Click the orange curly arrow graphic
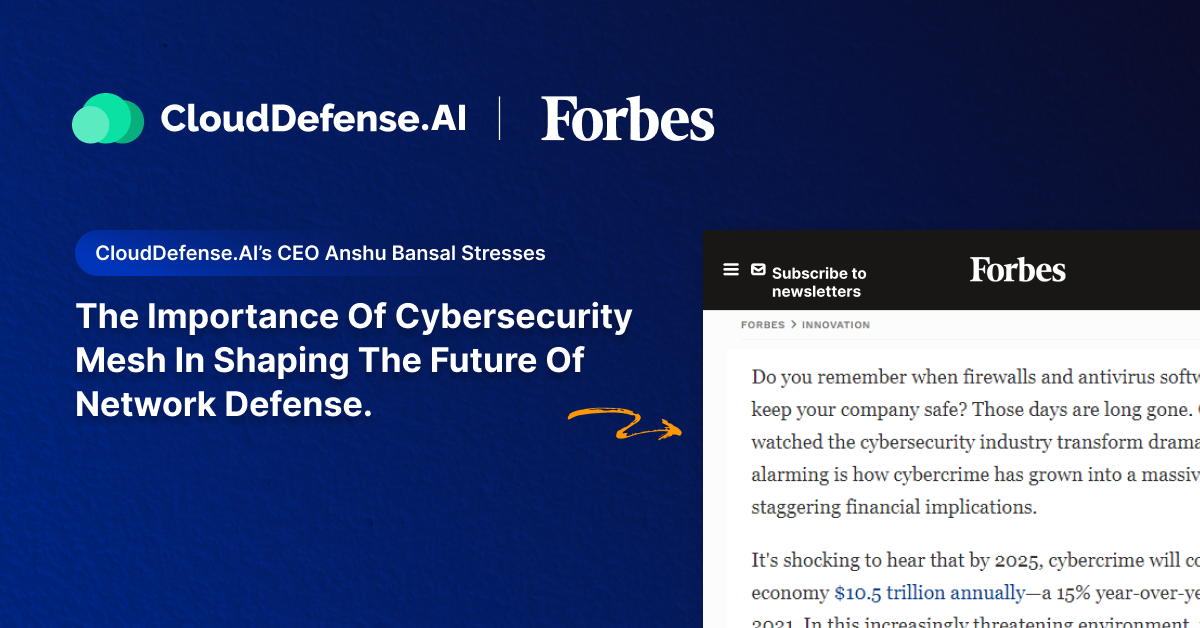 625,423
